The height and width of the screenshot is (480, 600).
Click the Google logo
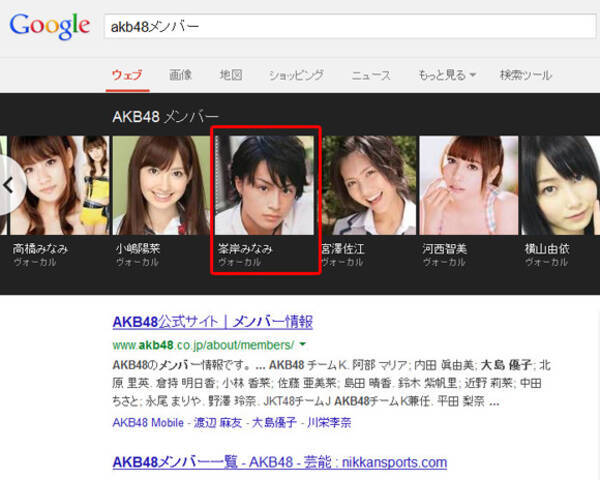coord(50,27)
